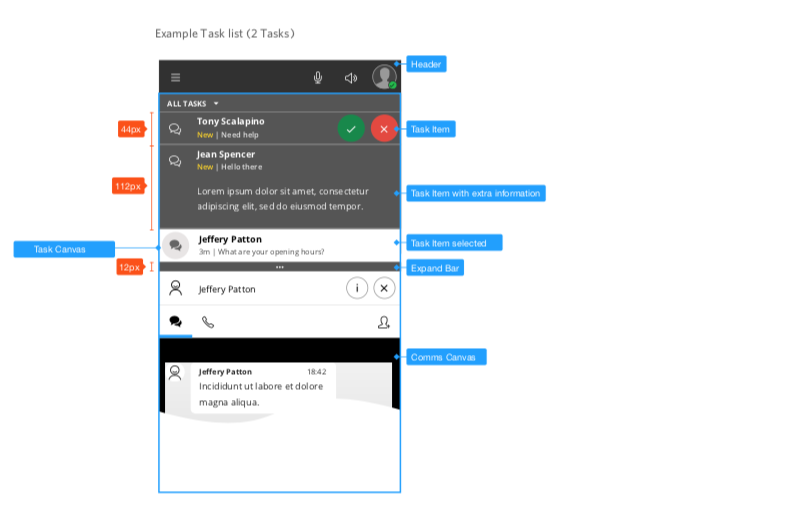Viewport: 797px width, 525px height.
Task: Open the user avatar profile menu
Action: pos(384,77)
